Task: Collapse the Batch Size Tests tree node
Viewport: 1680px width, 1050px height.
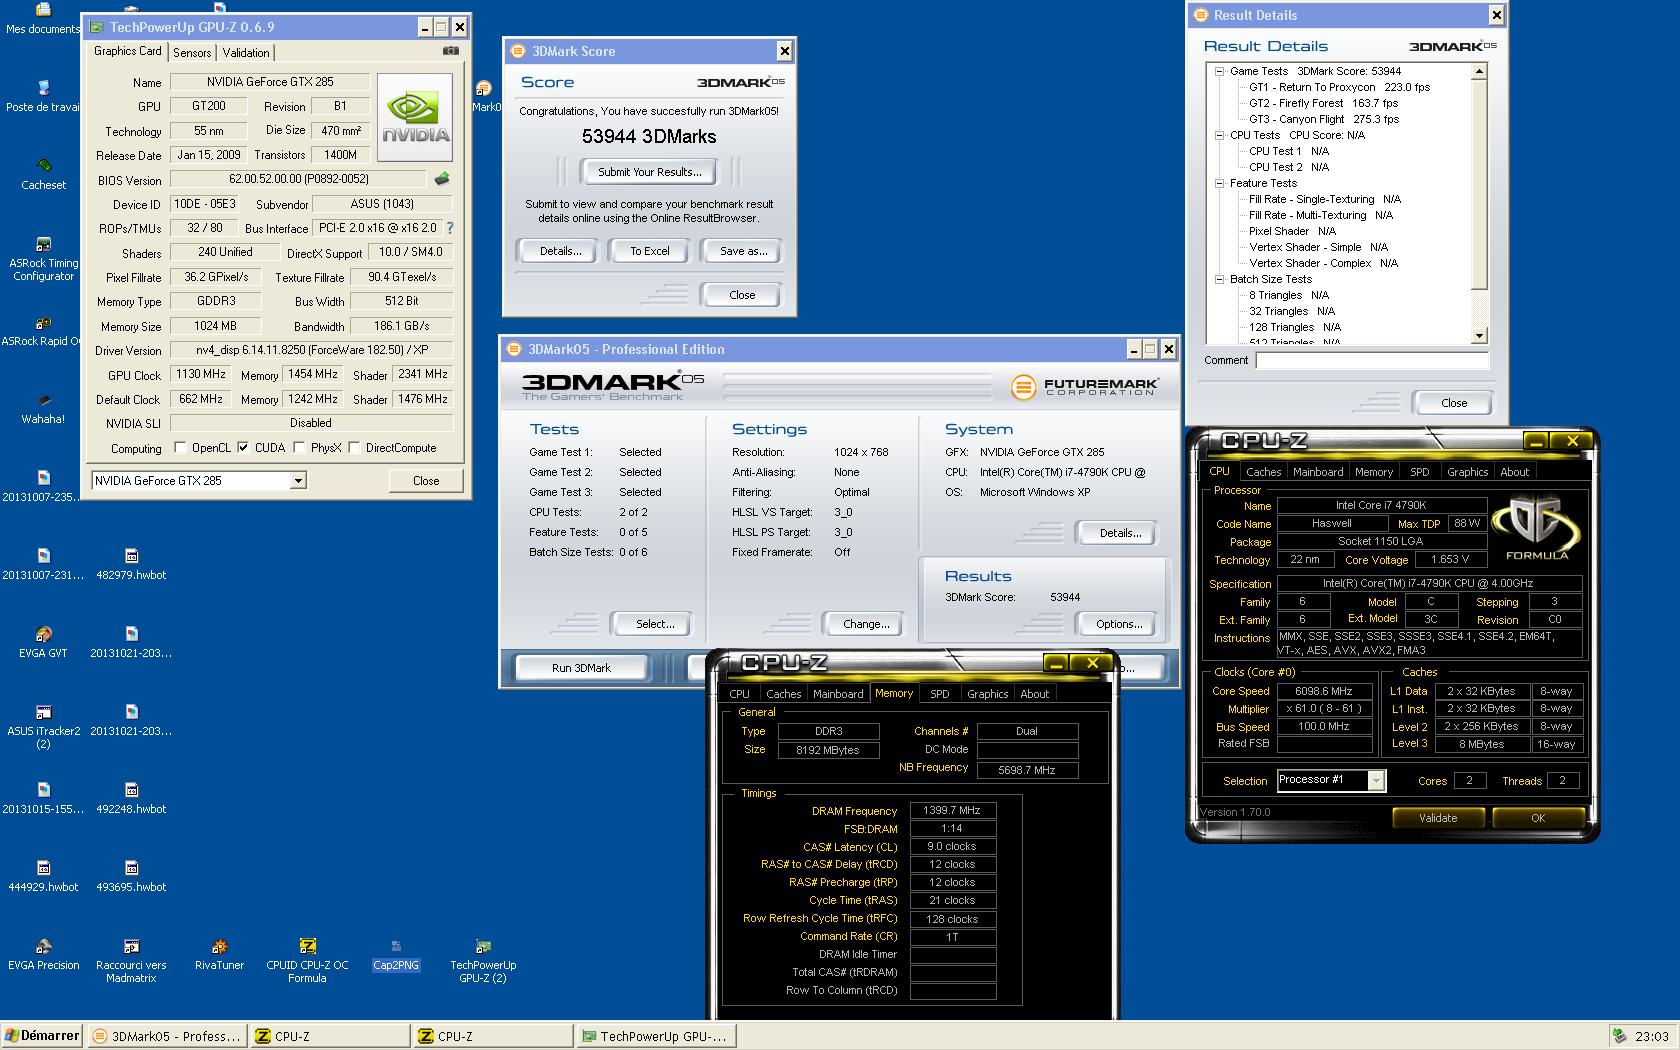Action: pos(1219,279)
